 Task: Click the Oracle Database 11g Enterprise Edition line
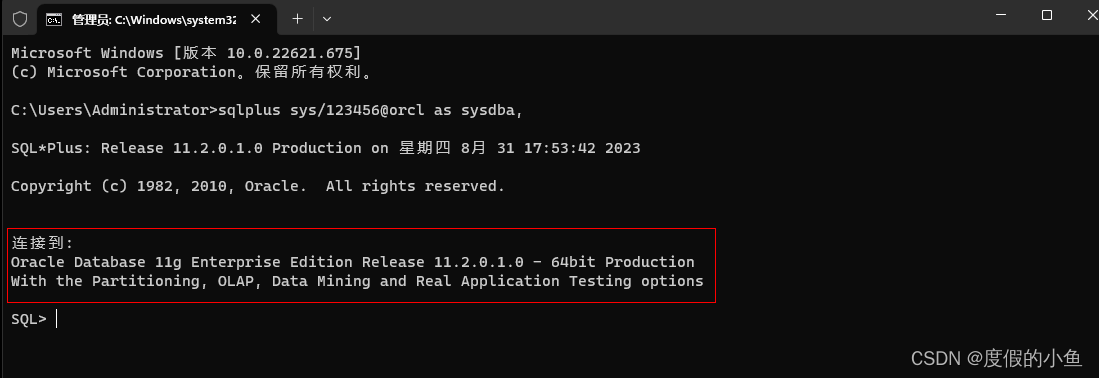click(353, 262)
